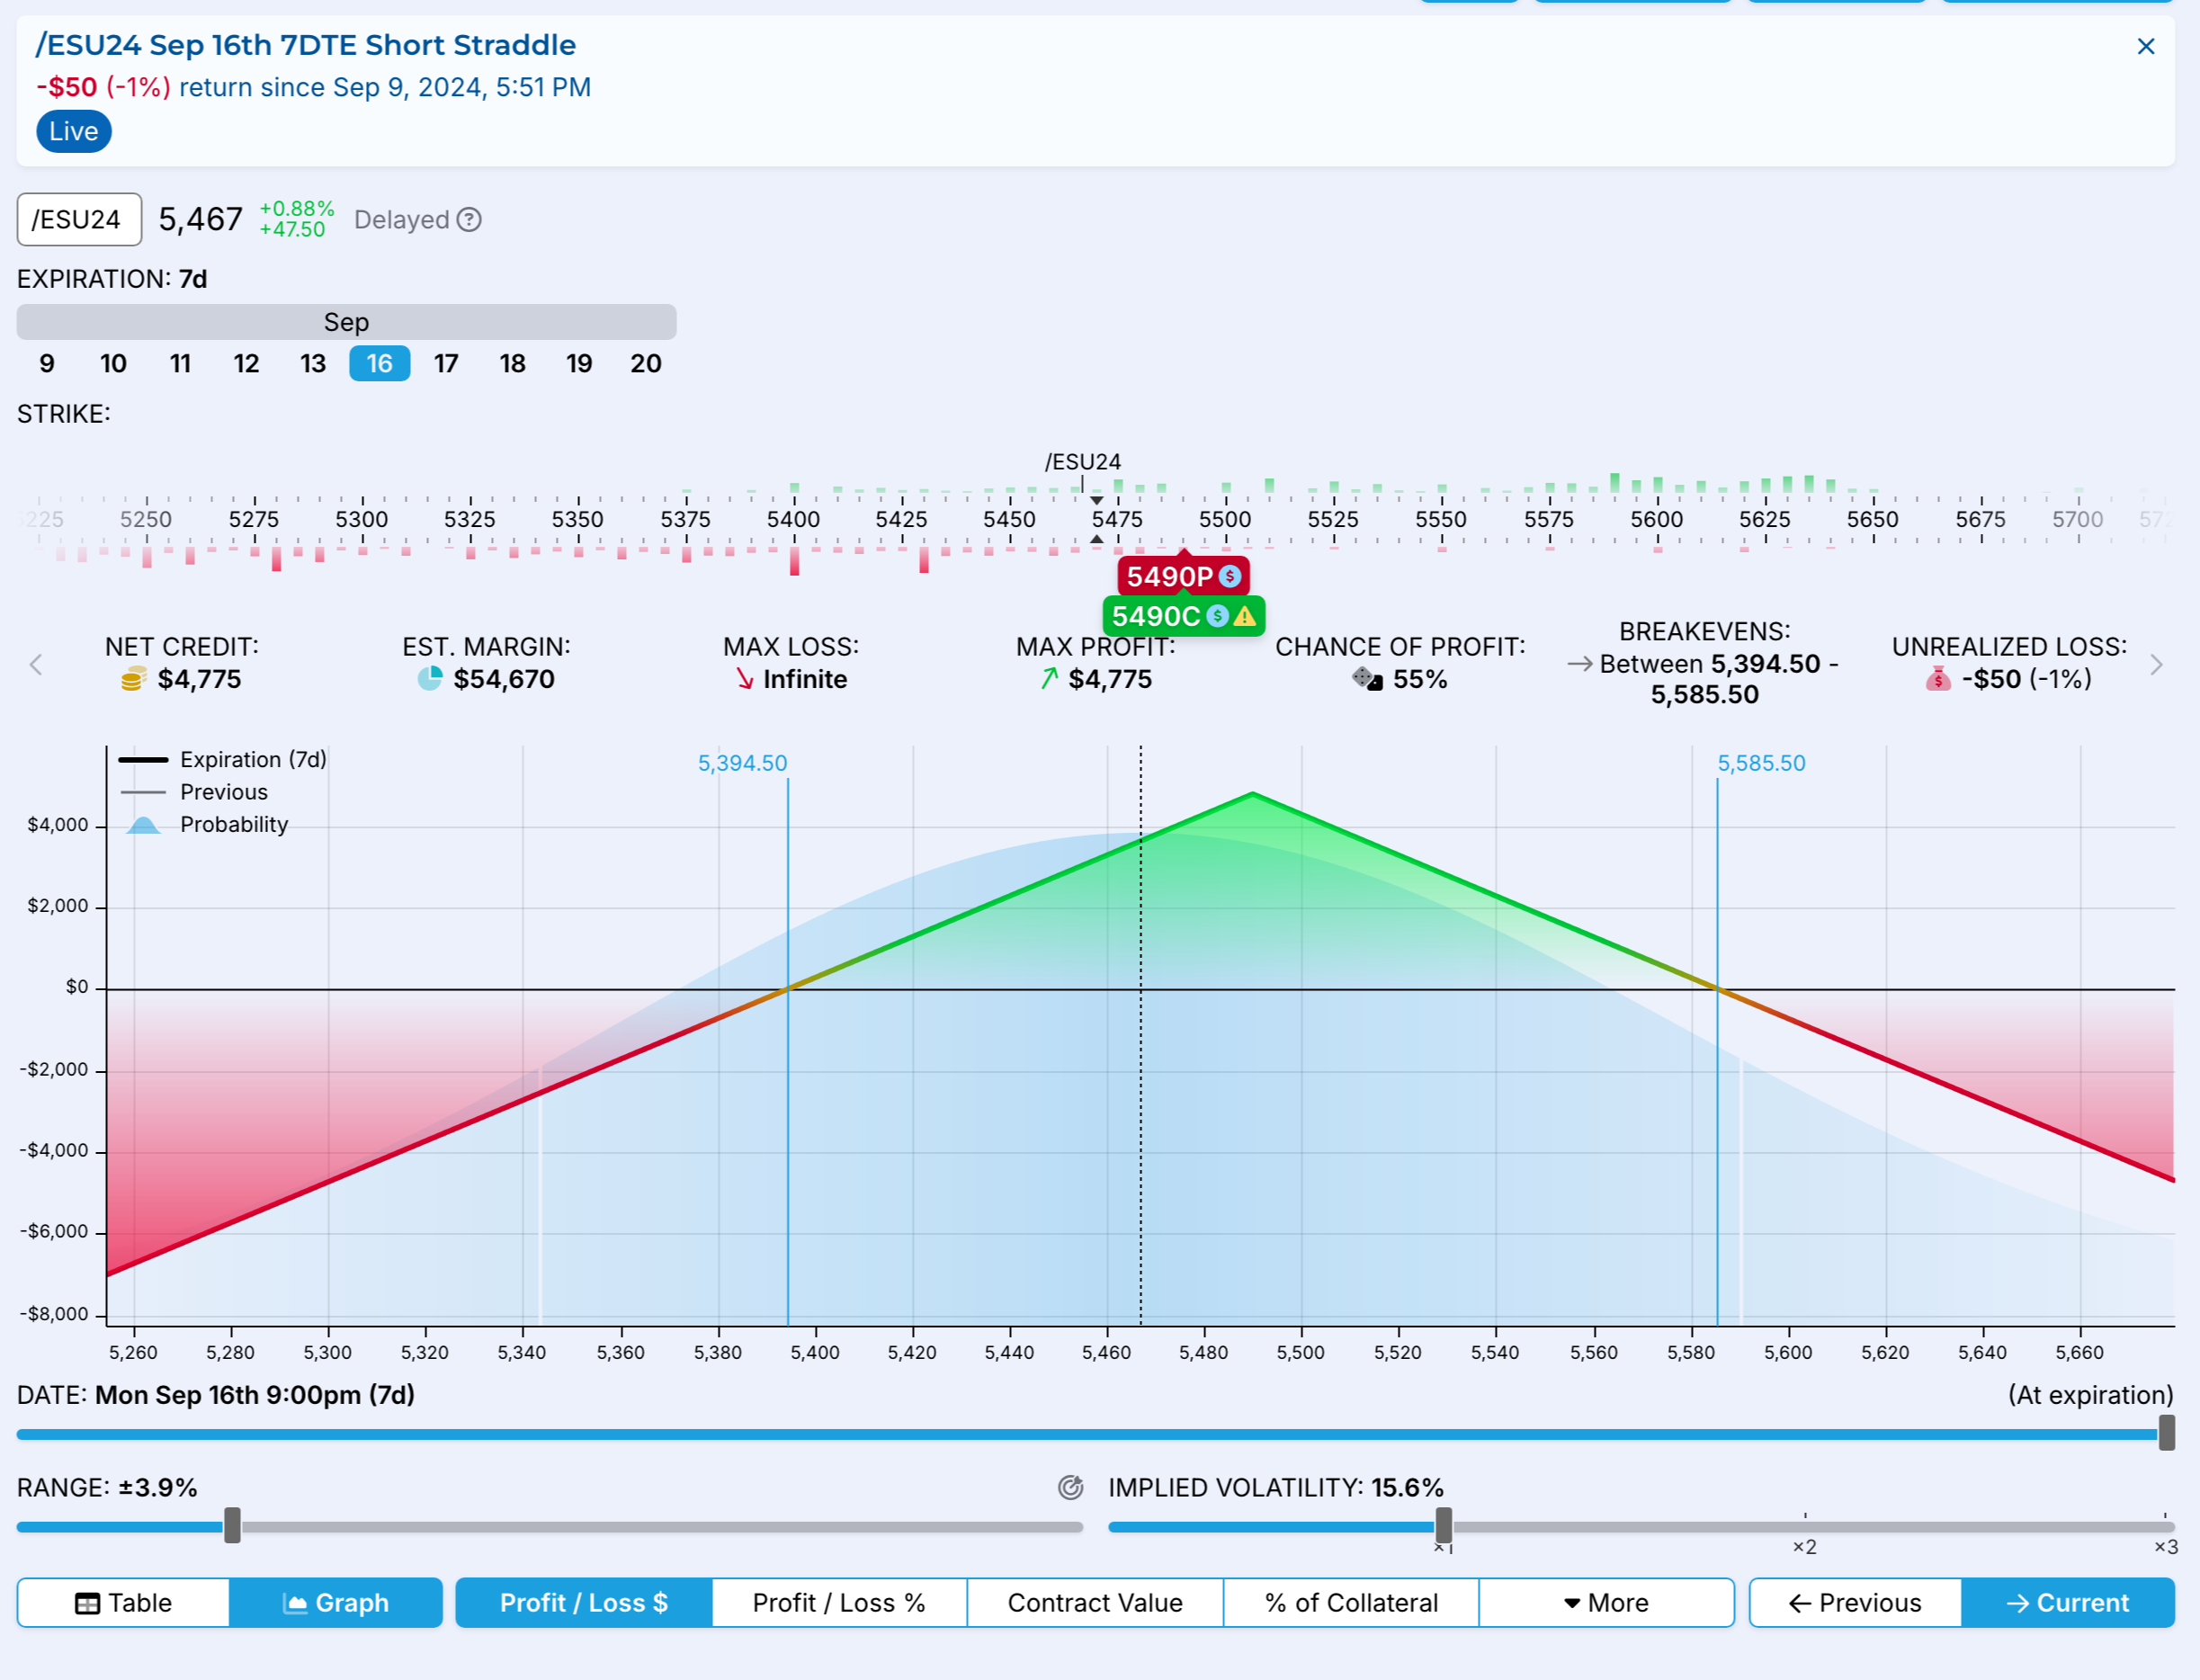
Task: Click the max loss down-arrow icon
Action: click(745, 679)
